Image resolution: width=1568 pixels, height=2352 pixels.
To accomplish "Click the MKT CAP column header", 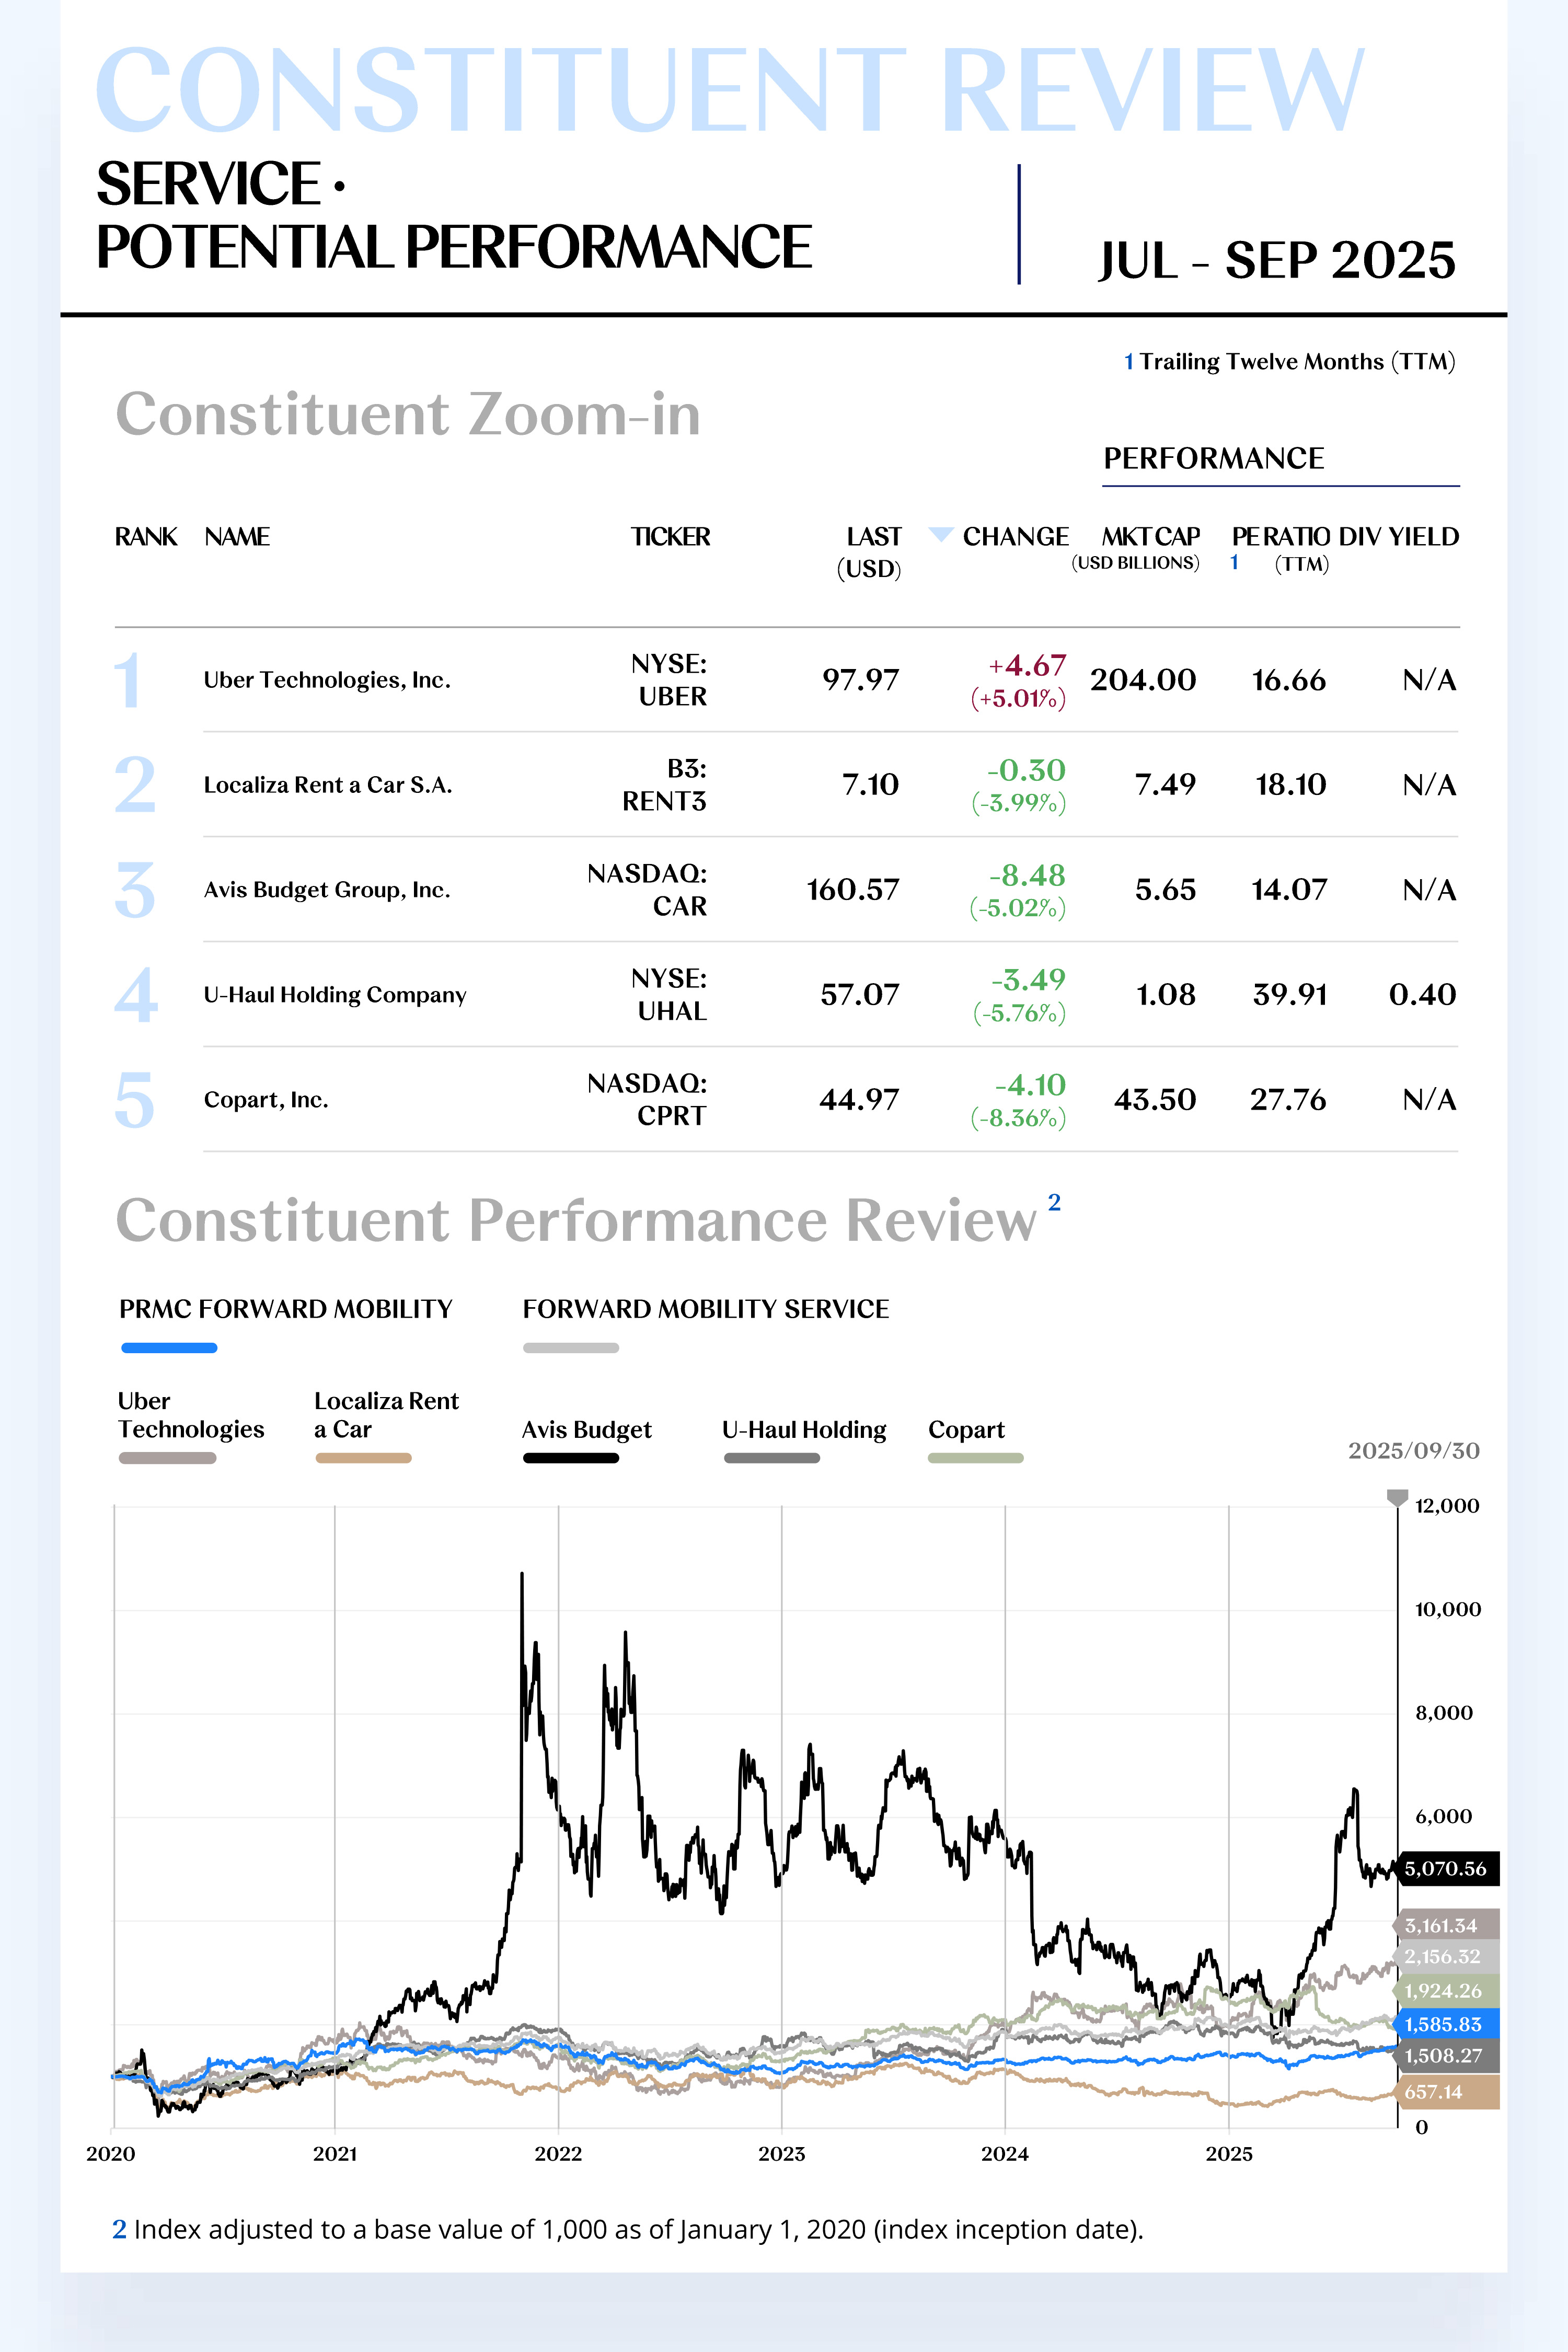I will (x=1150, y=537).
